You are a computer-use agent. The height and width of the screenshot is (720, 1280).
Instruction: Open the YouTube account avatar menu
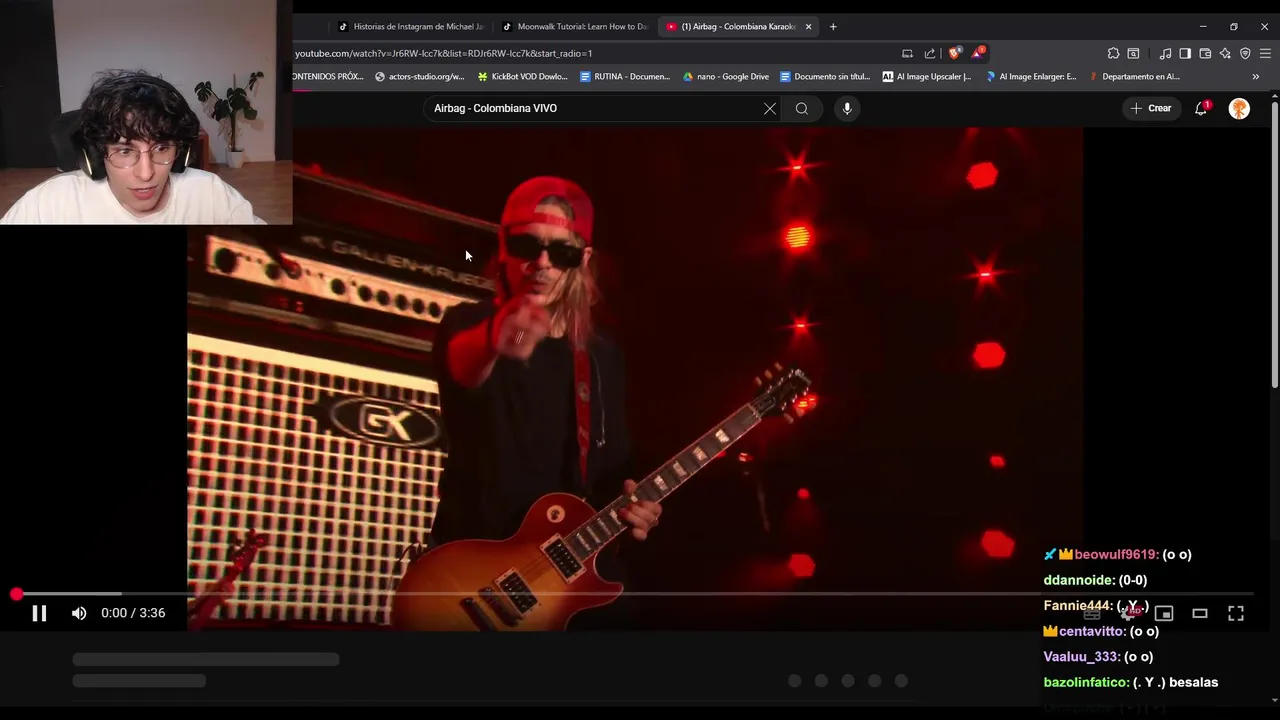(1239, 108)
